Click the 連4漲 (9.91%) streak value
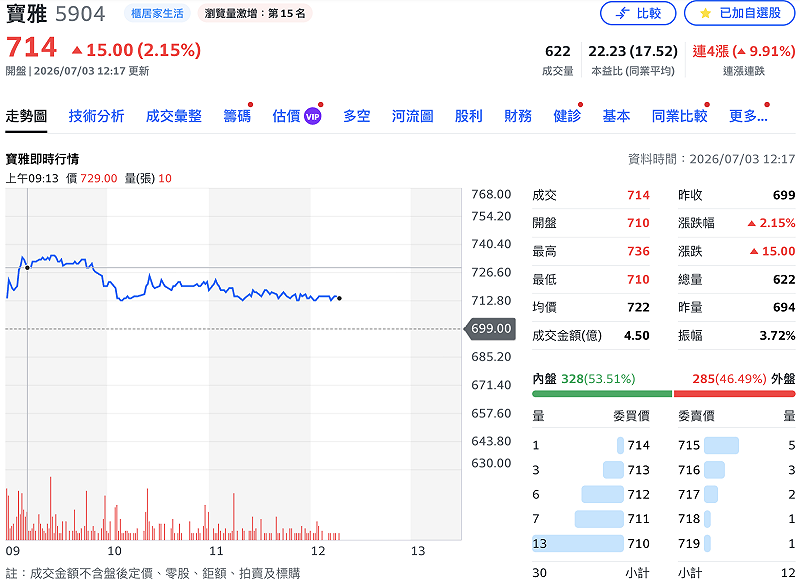 [743, 51]
